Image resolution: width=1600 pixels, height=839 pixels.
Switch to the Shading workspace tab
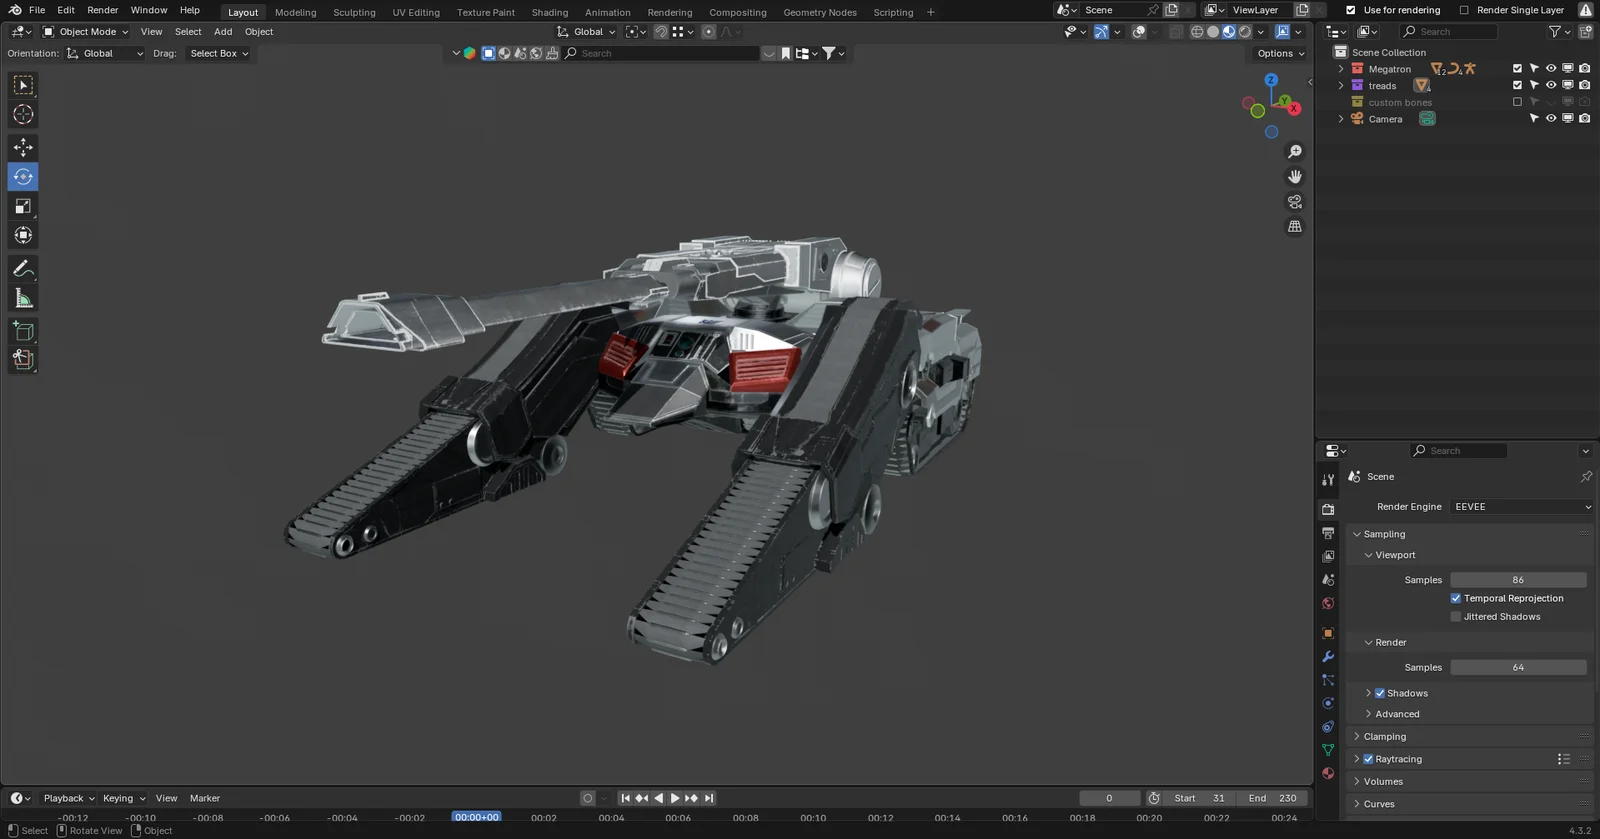pyautogui.click(x=549, y=12)
